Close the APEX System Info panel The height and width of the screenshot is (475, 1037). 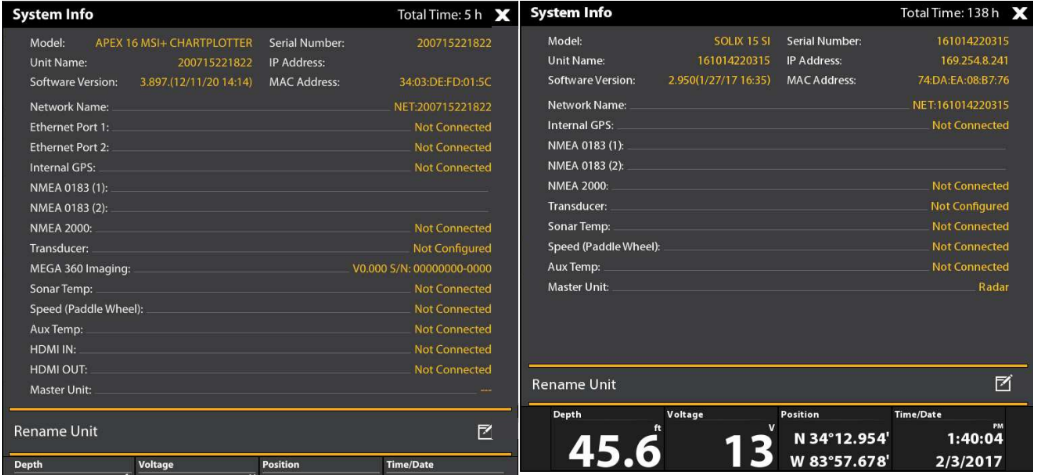click(x=503, y=15)
